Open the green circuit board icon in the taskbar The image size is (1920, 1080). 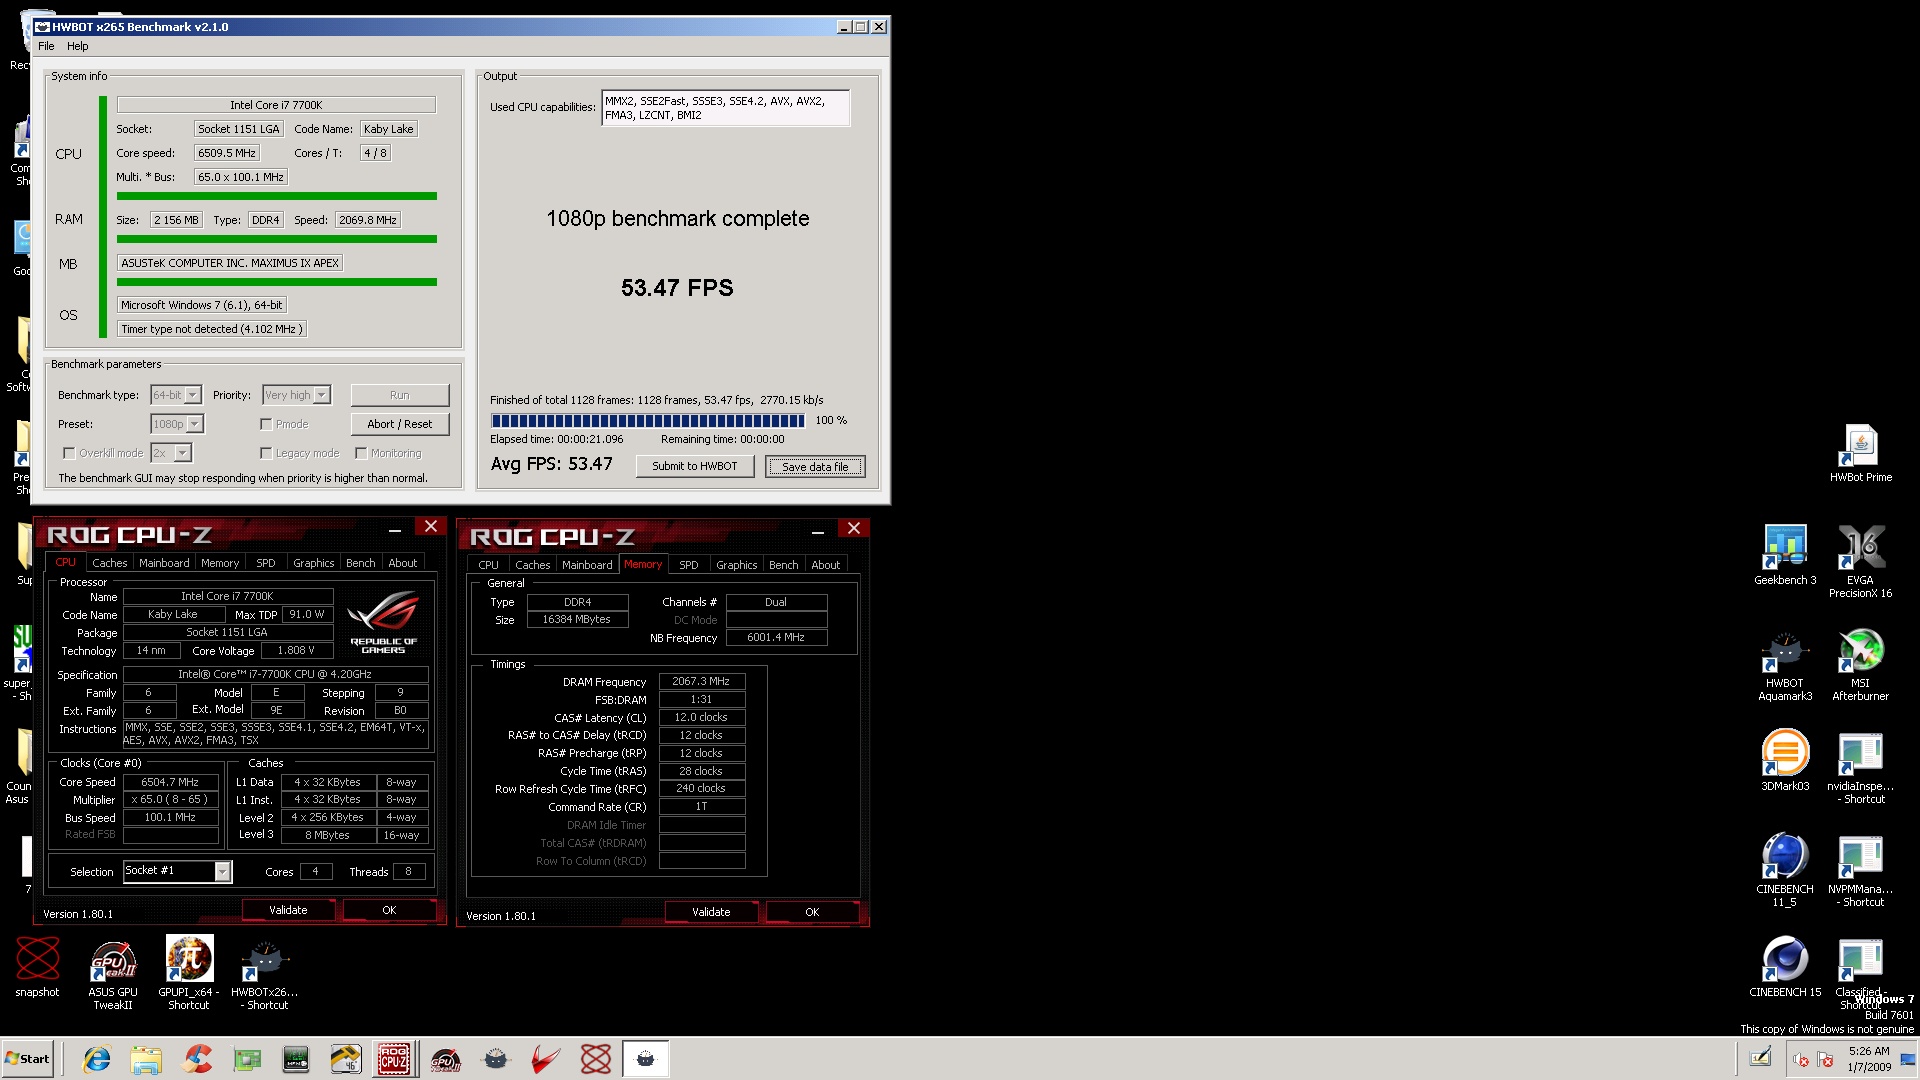(x=246, y=1059)
